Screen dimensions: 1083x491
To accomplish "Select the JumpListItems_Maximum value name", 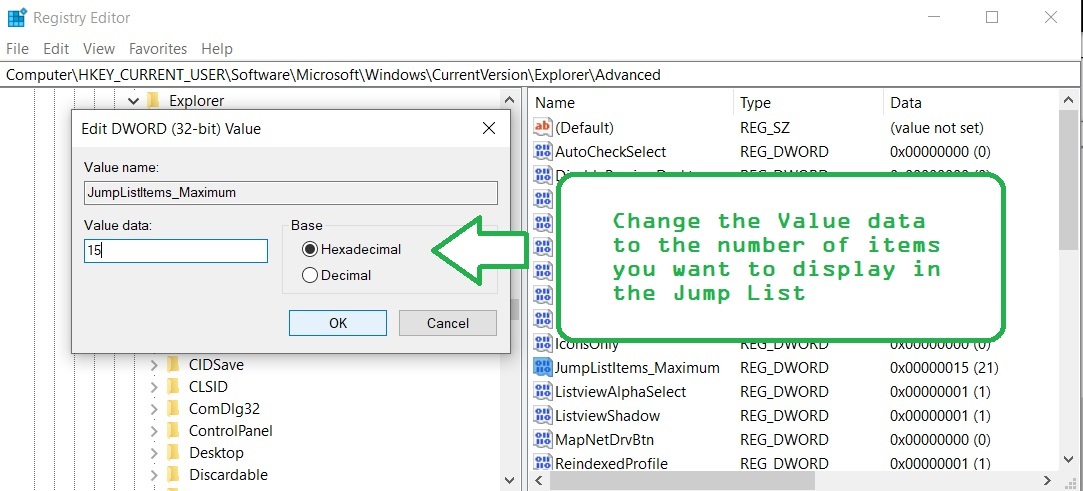I will point(638,367).
